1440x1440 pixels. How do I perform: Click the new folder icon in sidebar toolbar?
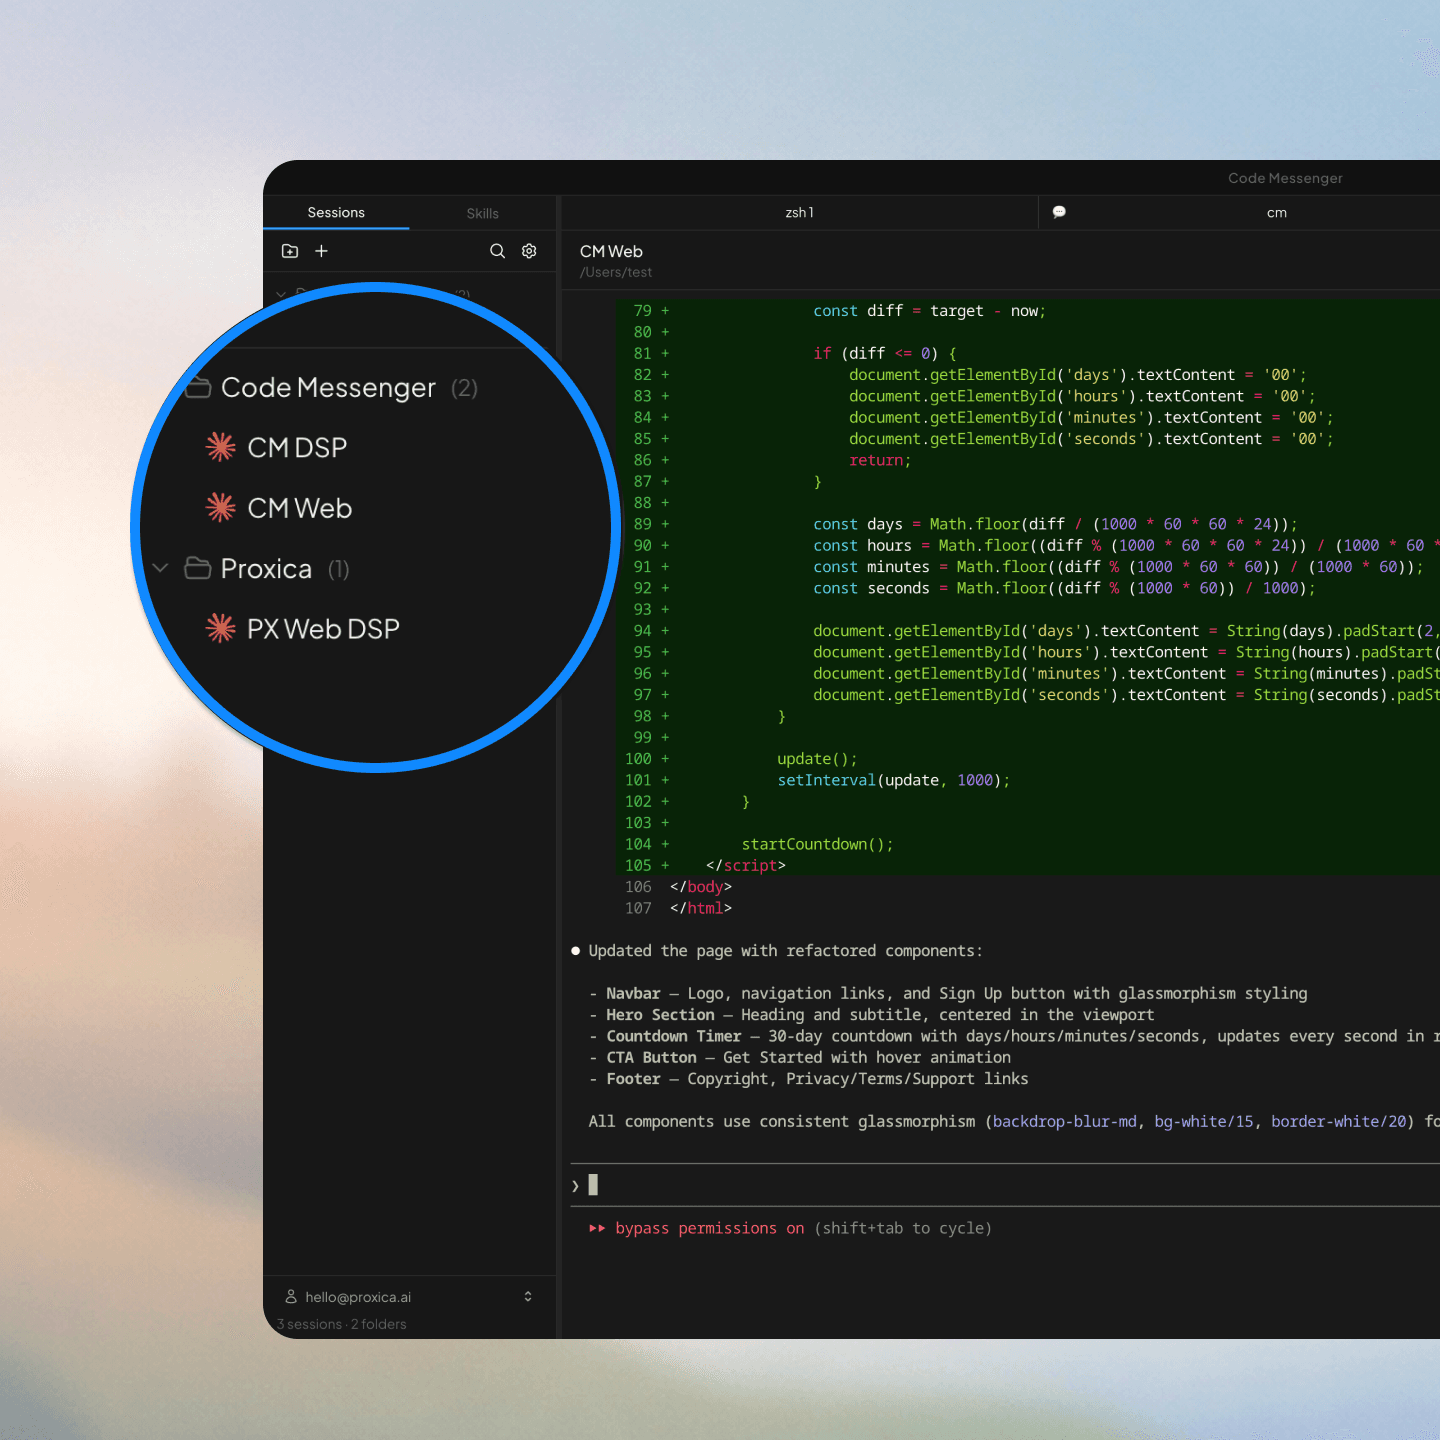coord(290,251)
